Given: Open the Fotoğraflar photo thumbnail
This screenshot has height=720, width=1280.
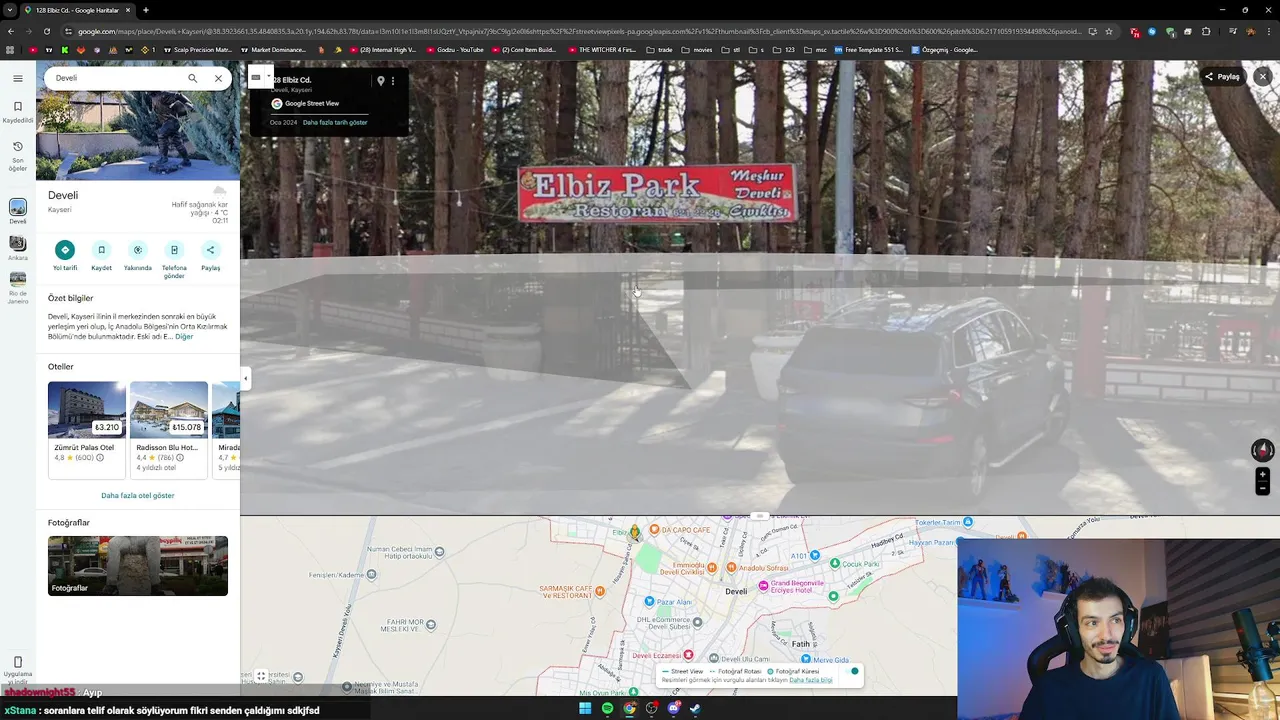Looking at the screenshot, I should 138,566.
